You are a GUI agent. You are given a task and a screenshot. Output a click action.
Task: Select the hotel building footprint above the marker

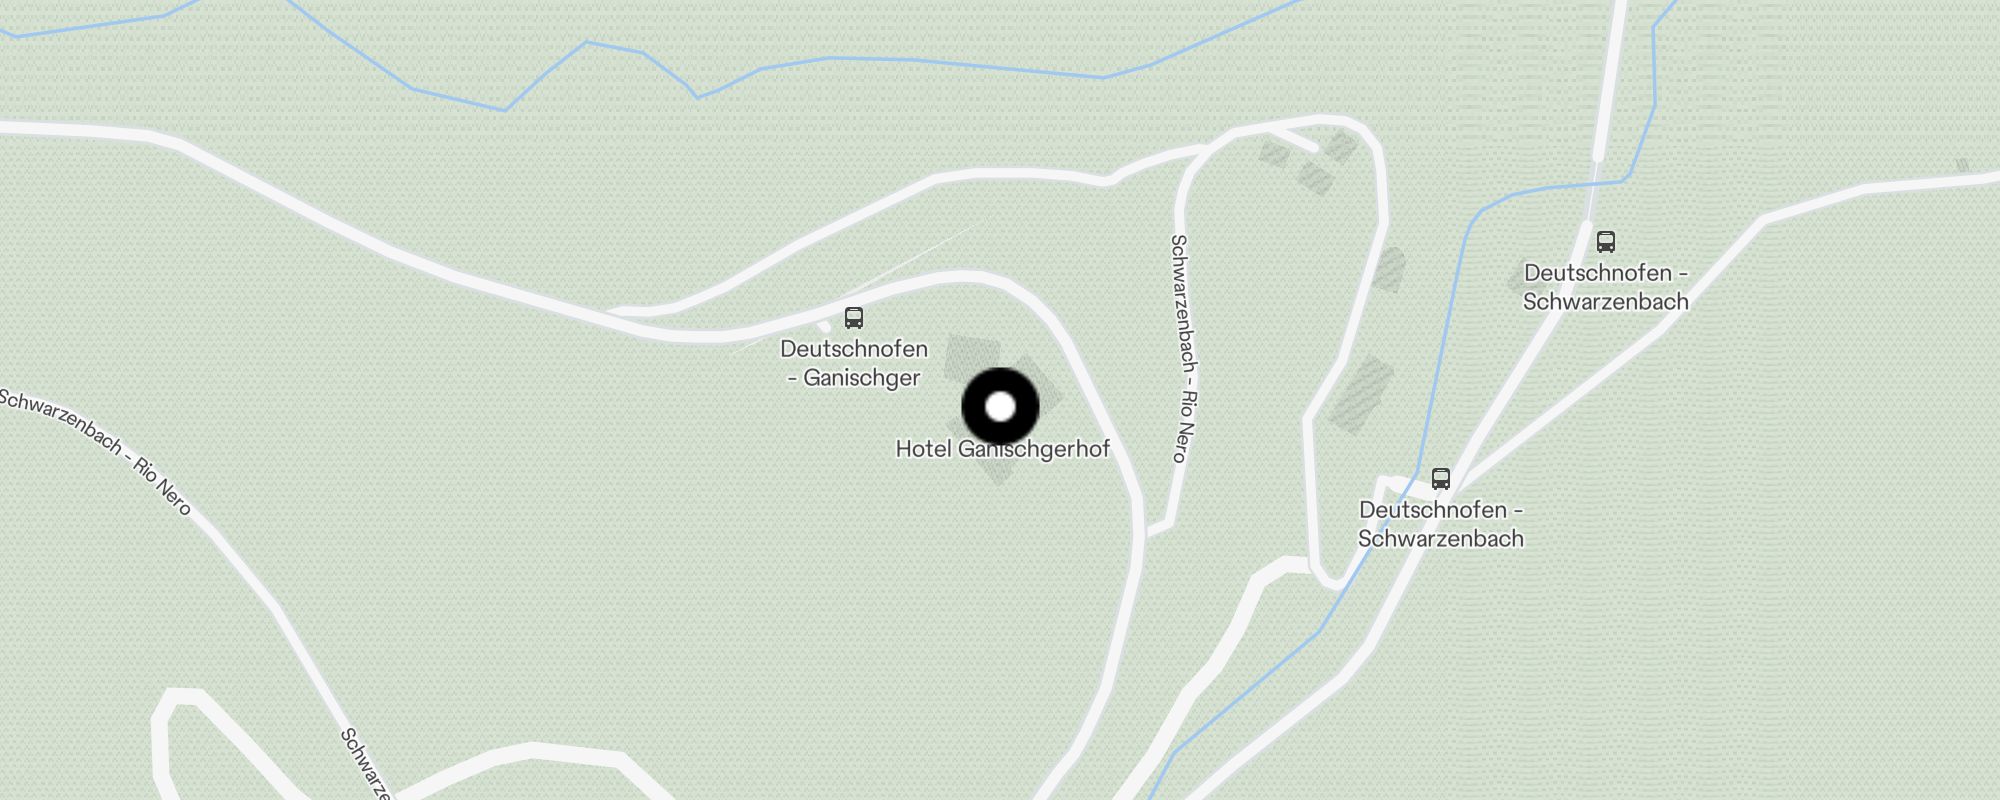click(971, 360)
